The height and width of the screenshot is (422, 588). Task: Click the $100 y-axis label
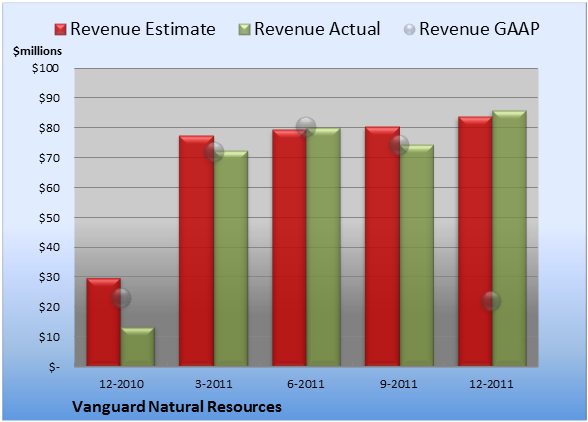(x=45, y=68)
